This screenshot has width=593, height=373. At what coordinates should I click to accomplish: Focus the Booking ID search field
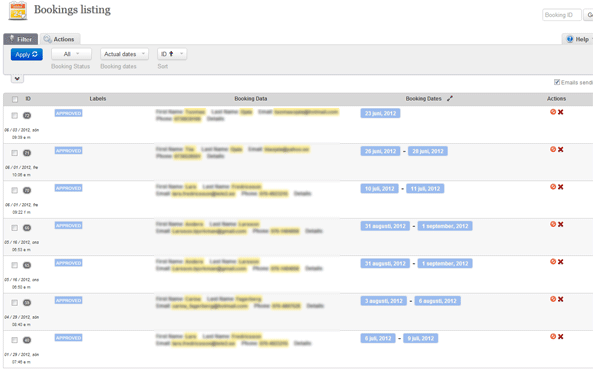coord(562,15)
